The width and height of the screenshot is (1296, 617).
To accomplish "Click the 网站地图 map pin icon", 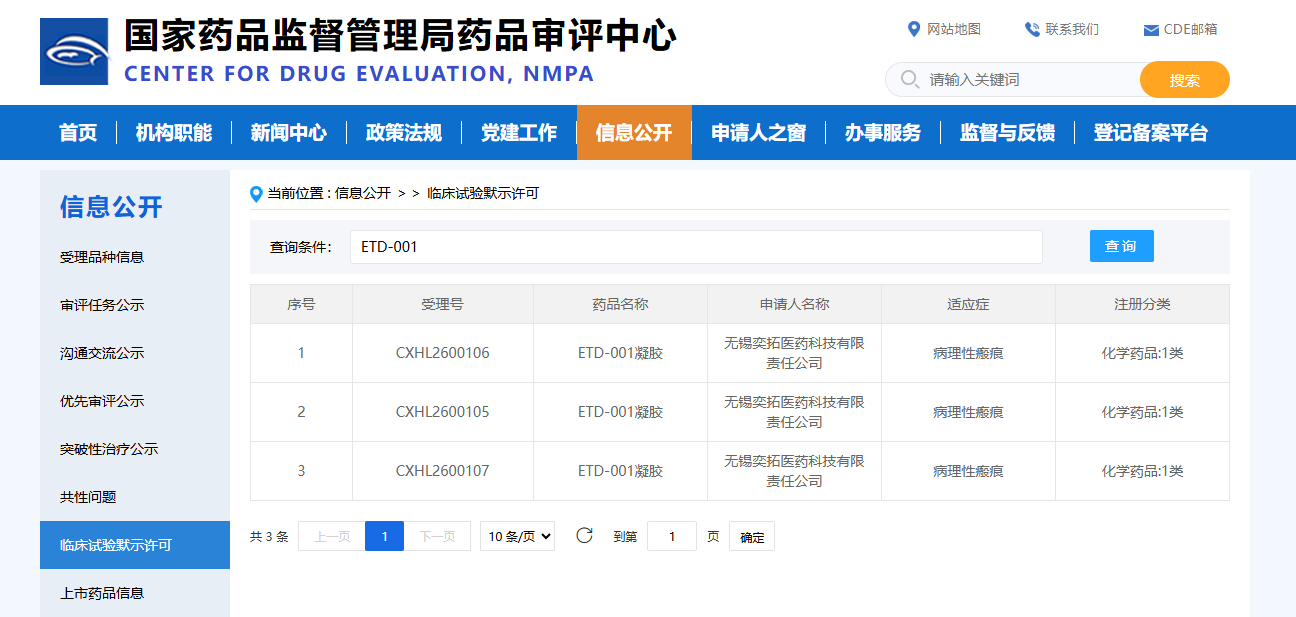I will 912,29.
